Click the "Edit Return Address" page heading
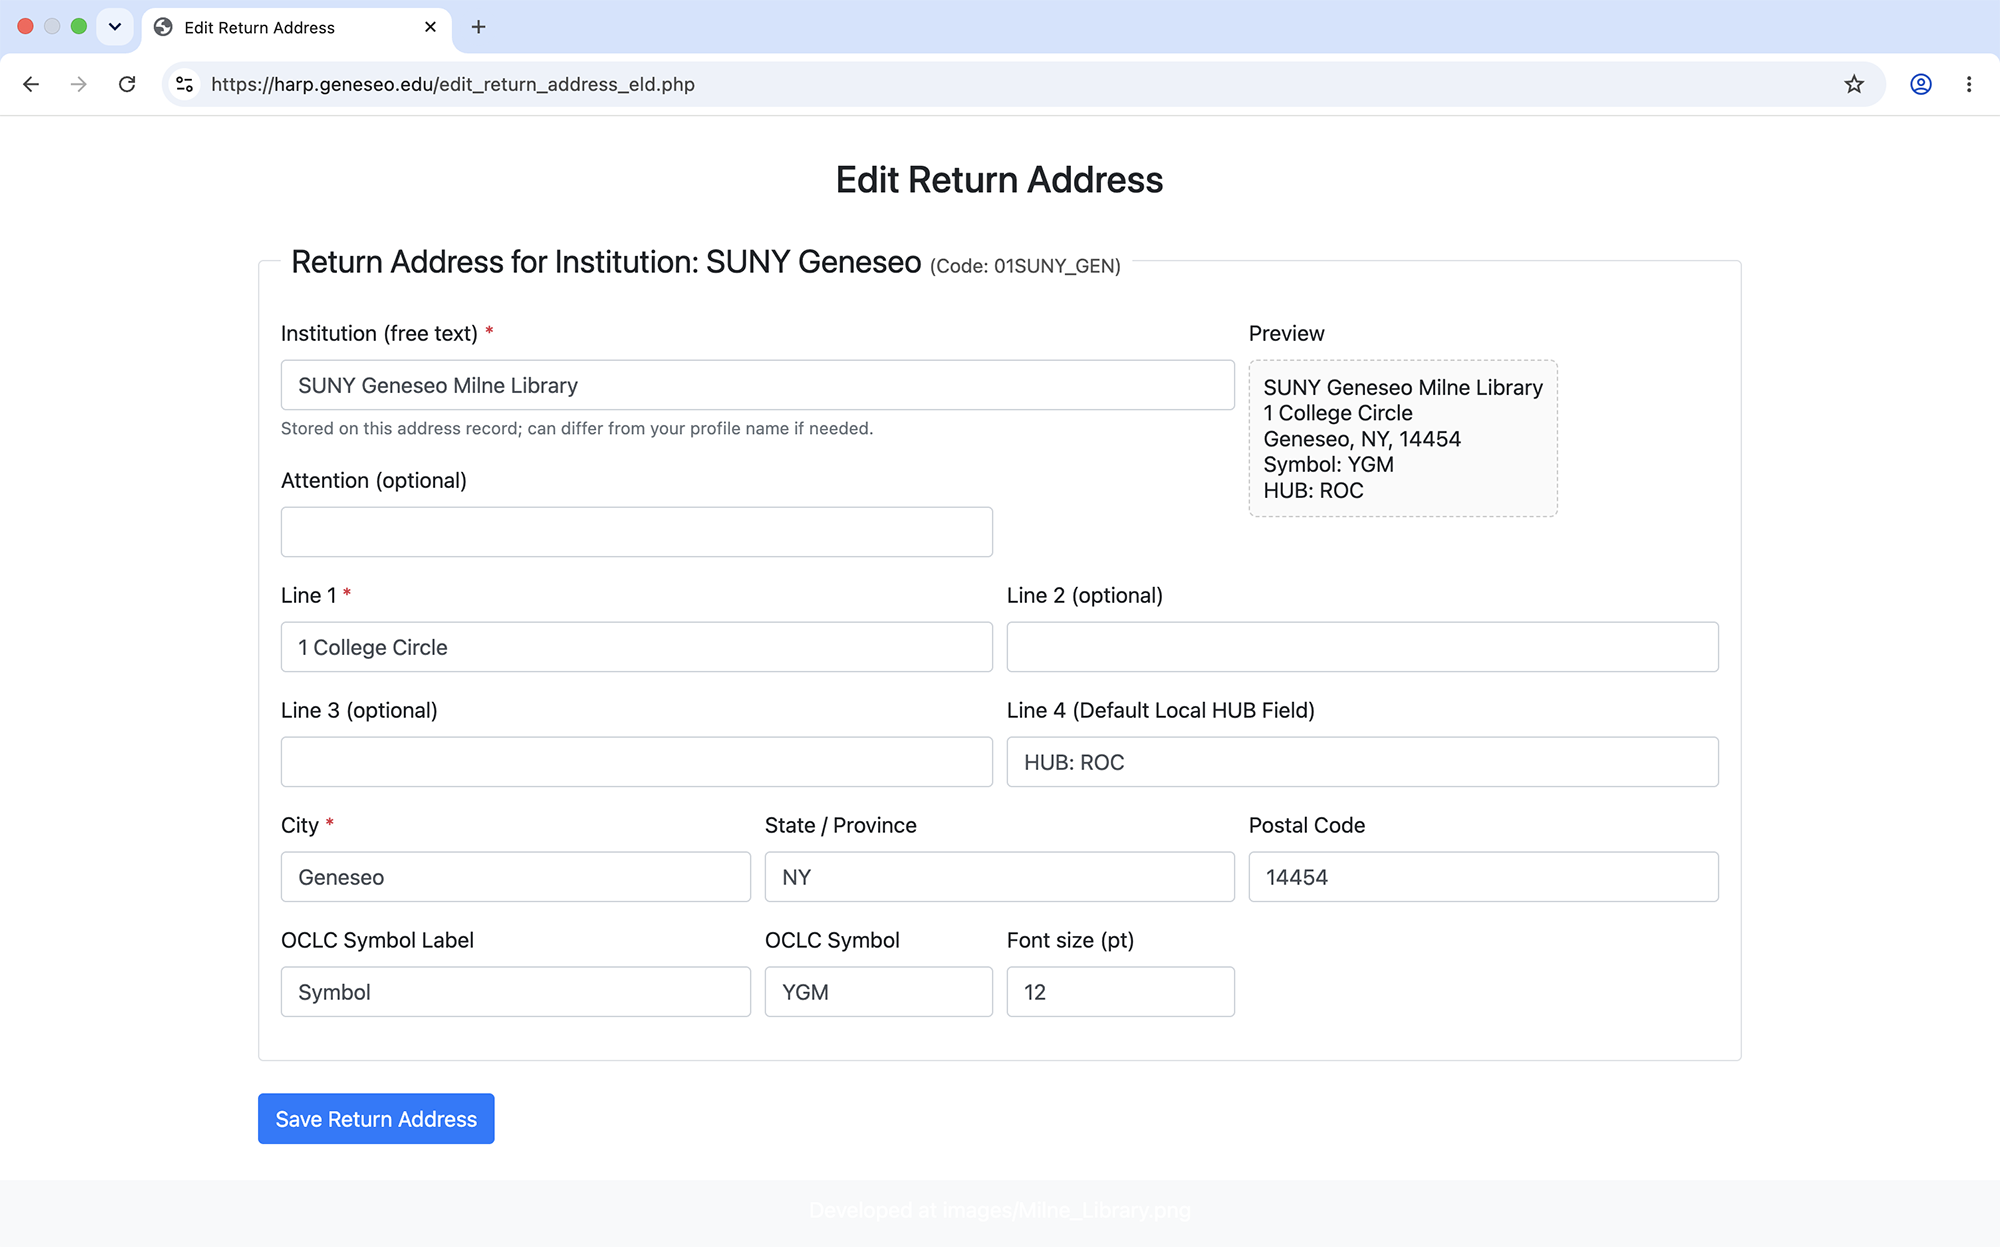 (x=1000, y=180)
